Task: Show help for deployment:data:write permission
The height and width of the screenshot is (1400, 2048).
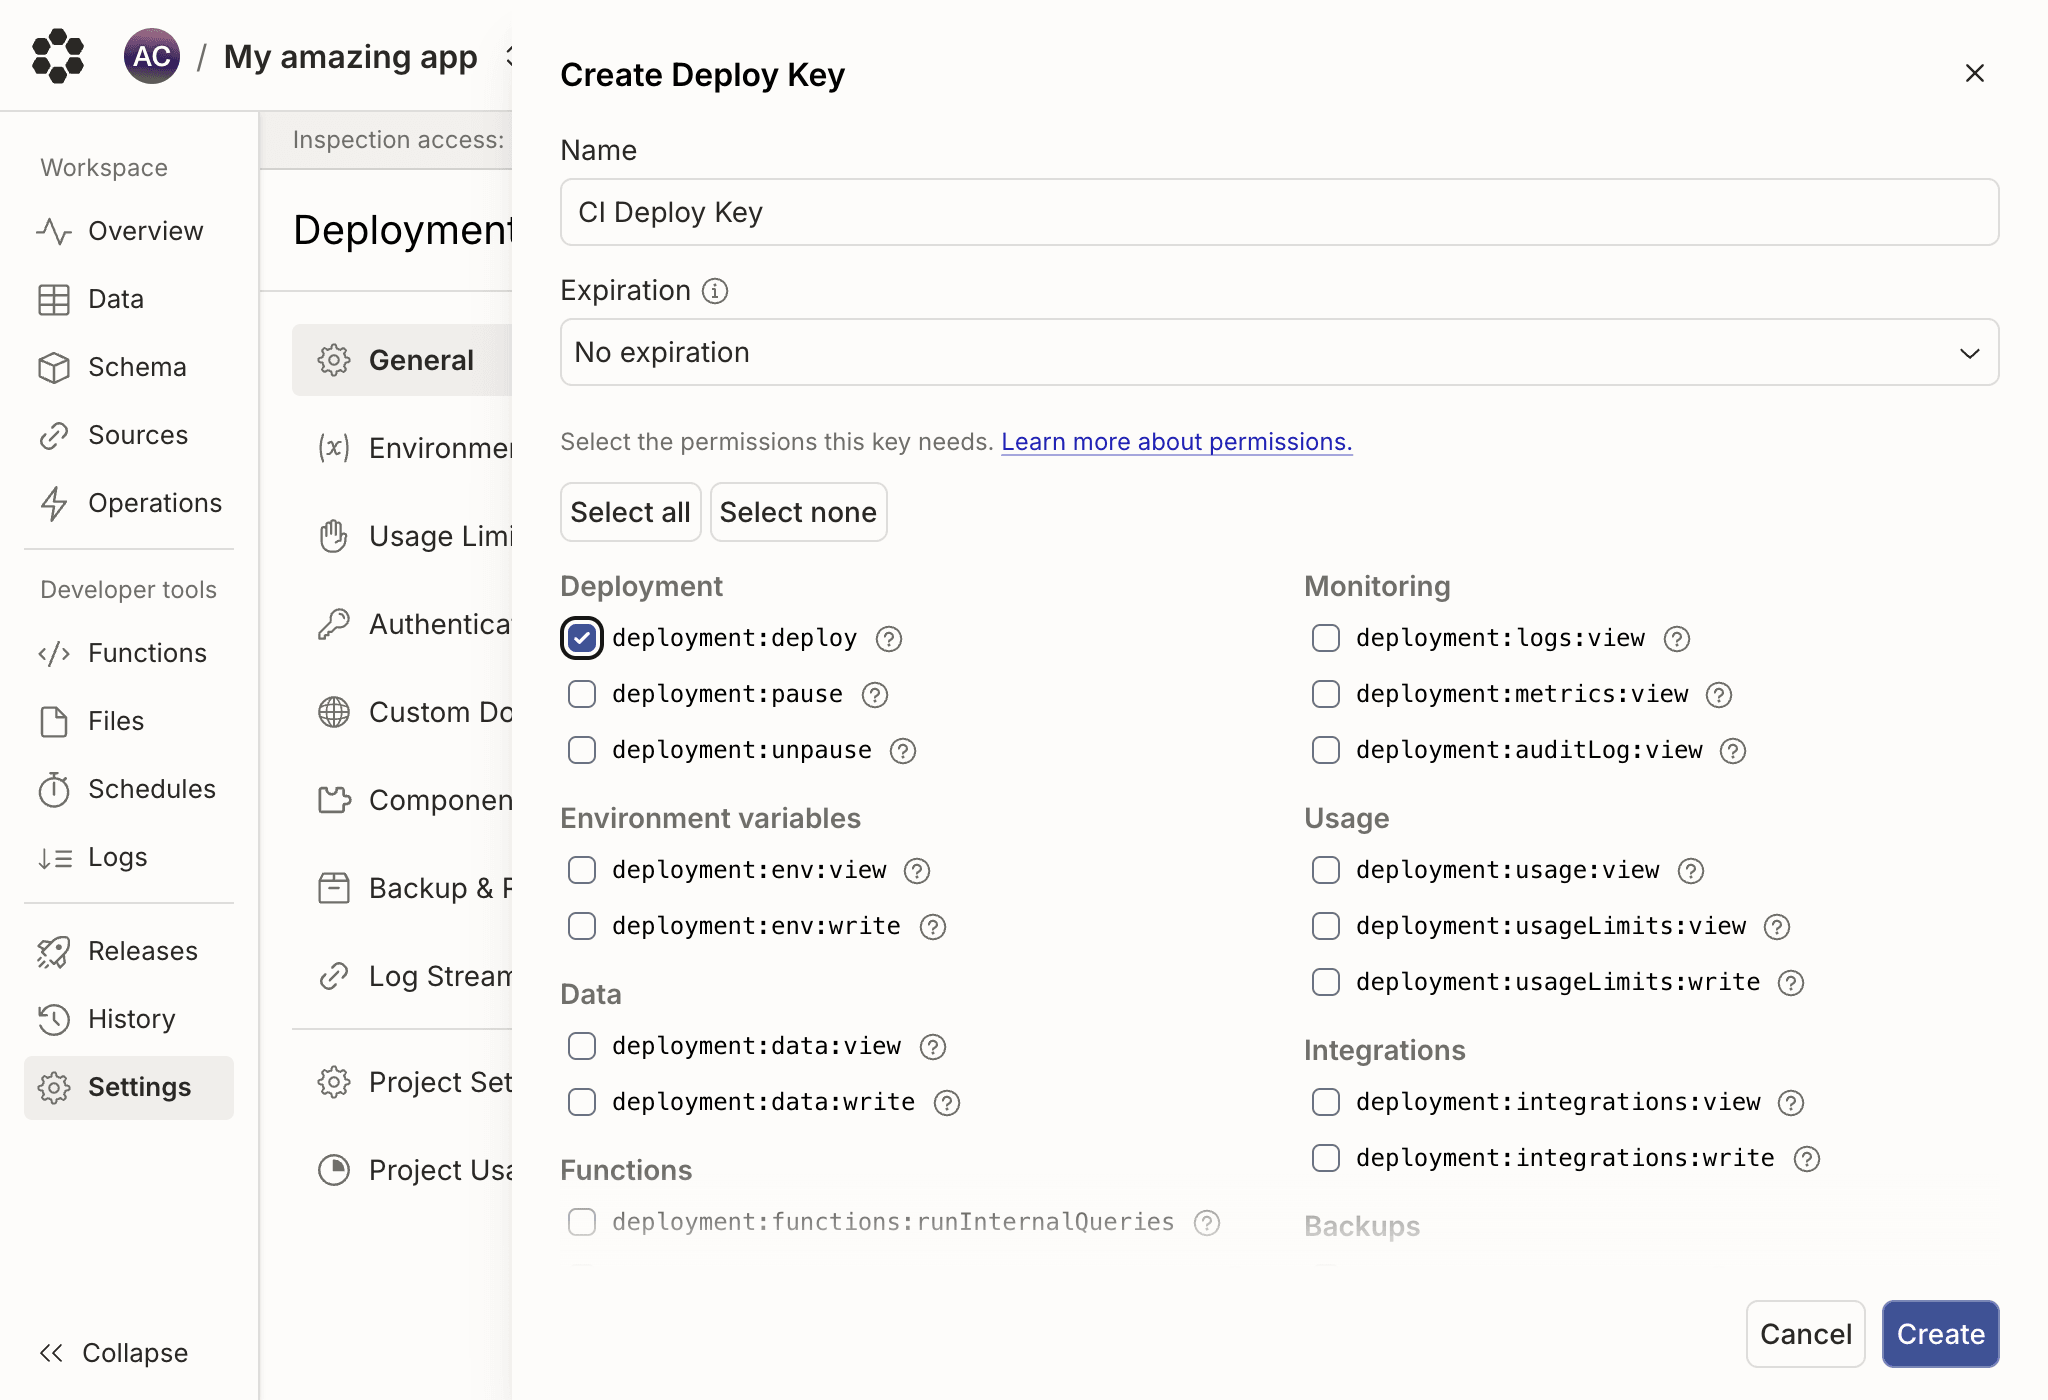Action: (947, 1103)
